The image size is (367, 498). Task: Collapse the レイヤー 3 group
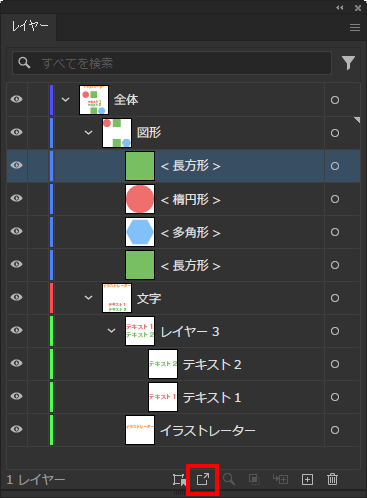click(x=111, y=331)
